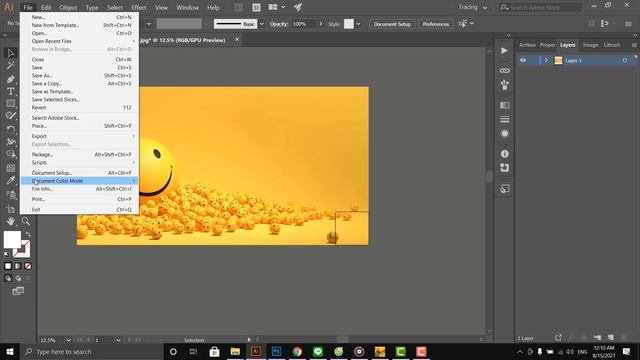
Task: Choose Save As in File menu
Action: (x=80, y=76)
